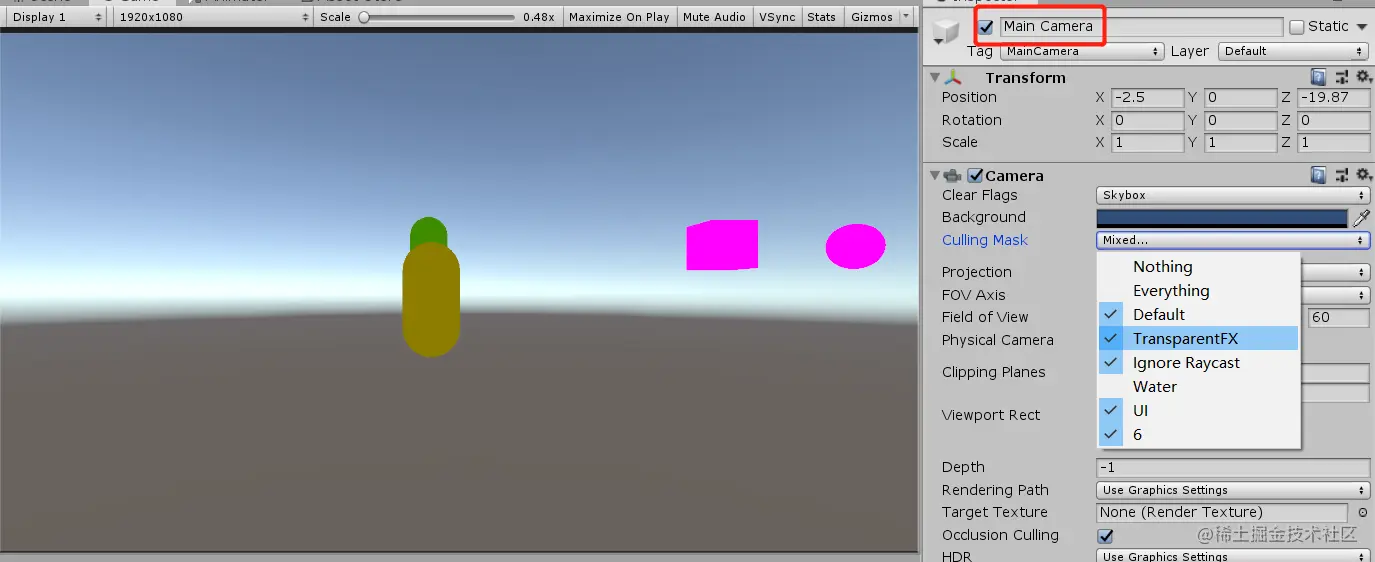Click Position Y field

pyautogui.click(x=1240, y=98)
